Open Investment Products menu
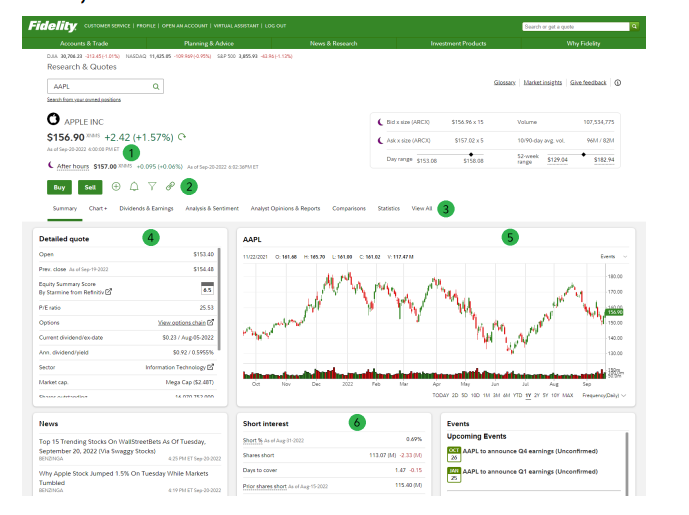The width and height of the screenshot is (689, 515). [x=458, y=44]
